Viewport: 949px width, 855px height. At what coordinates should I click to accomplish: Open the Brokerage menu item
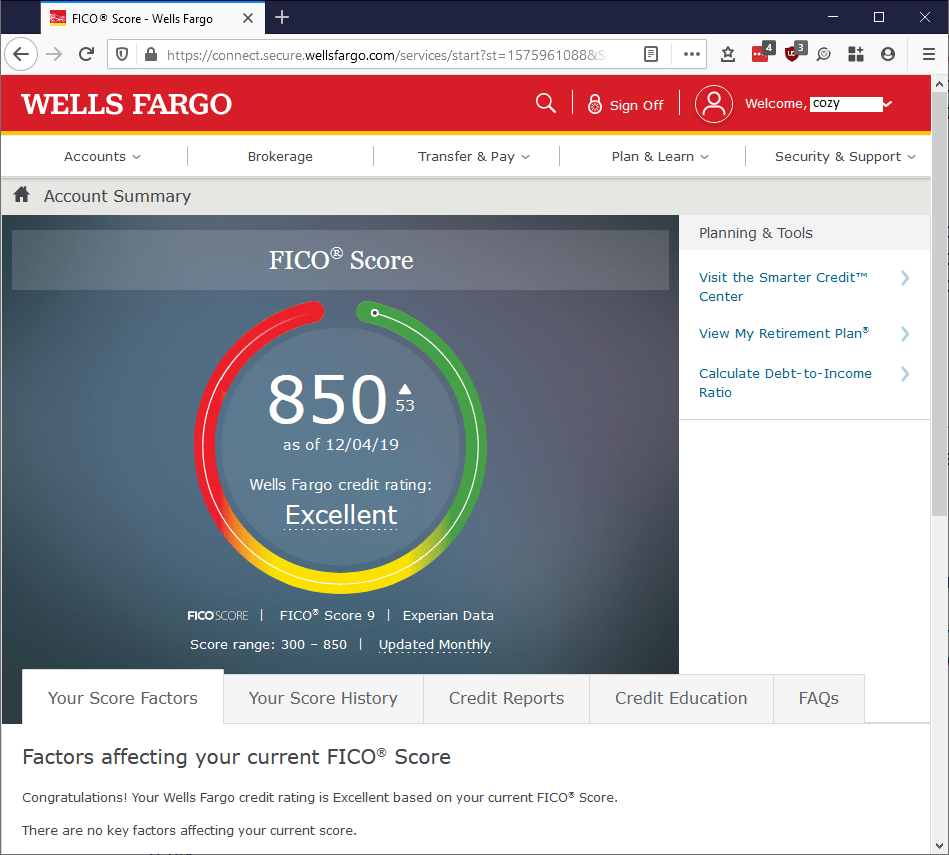pyautogui.click(x=280, y=157)
